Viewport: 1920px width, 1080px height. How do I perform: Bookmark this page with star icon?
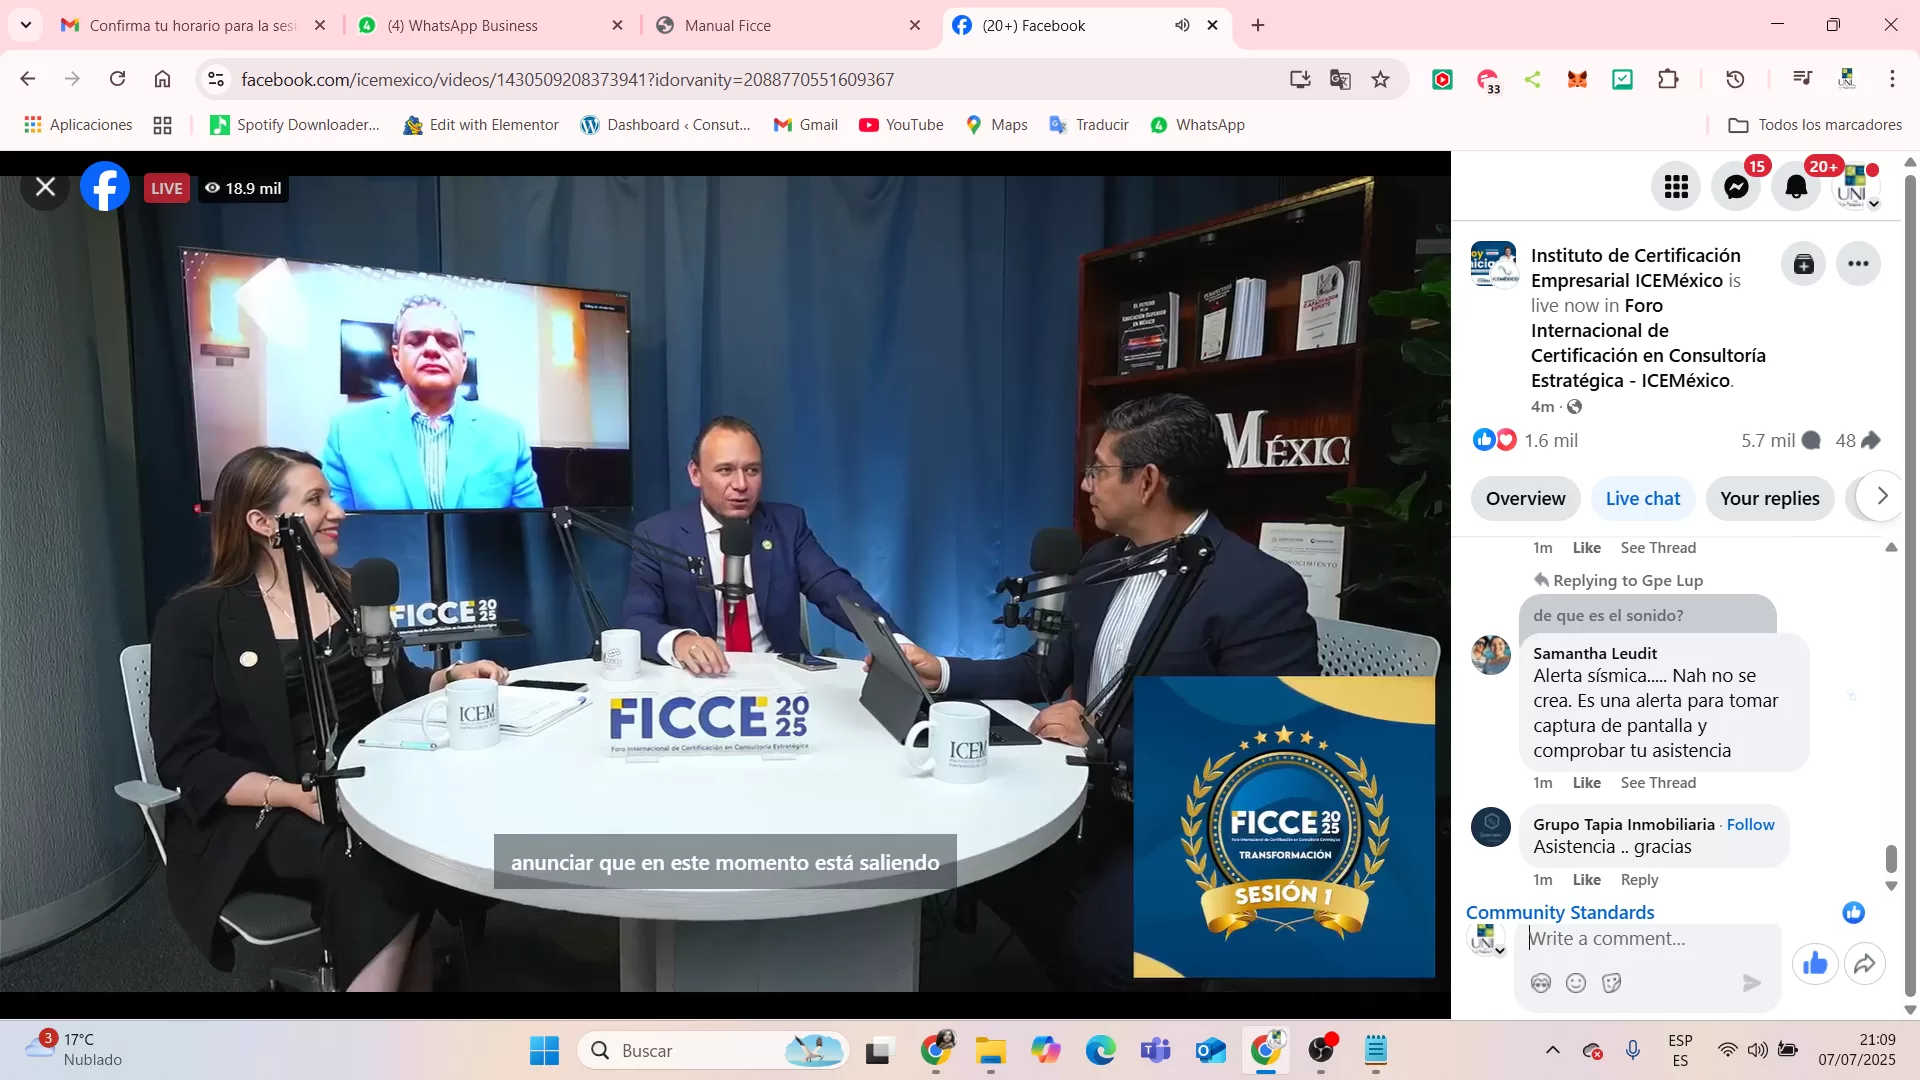[x=1380, y=79]
